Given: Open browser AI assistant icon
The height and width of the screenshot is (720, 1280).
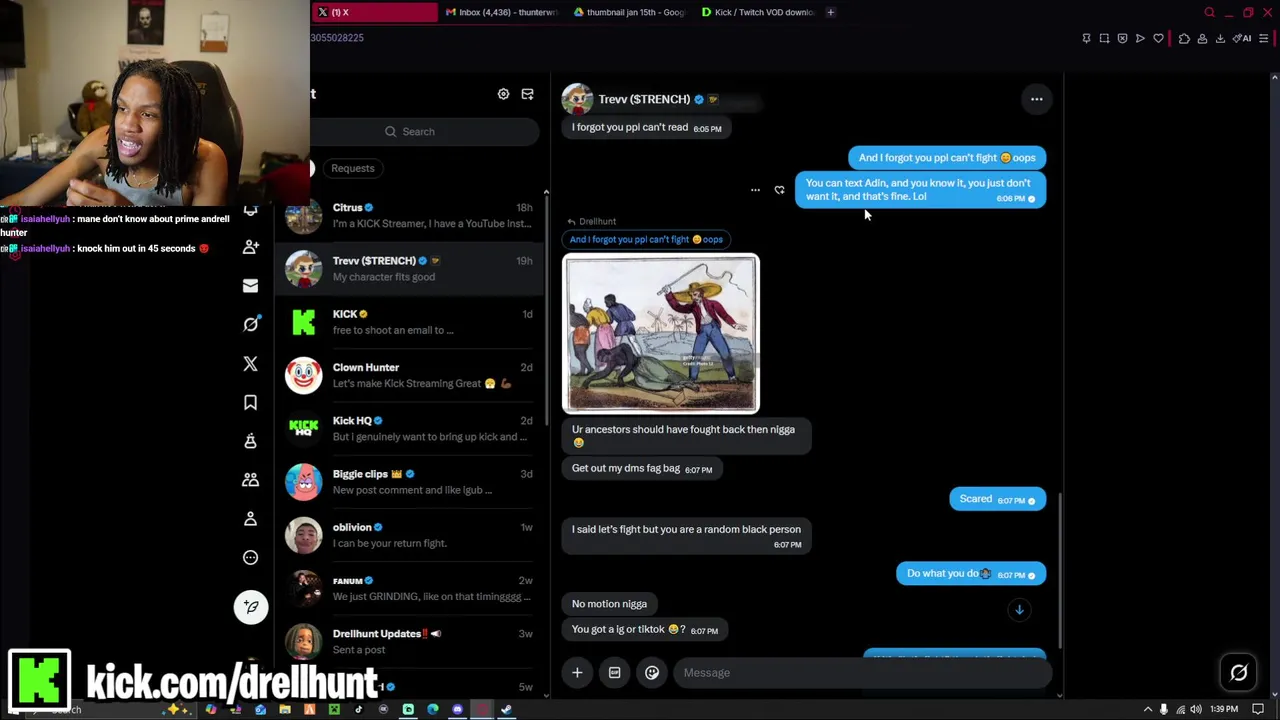Looking at the screenshot, I should (x=1241, y=38).
